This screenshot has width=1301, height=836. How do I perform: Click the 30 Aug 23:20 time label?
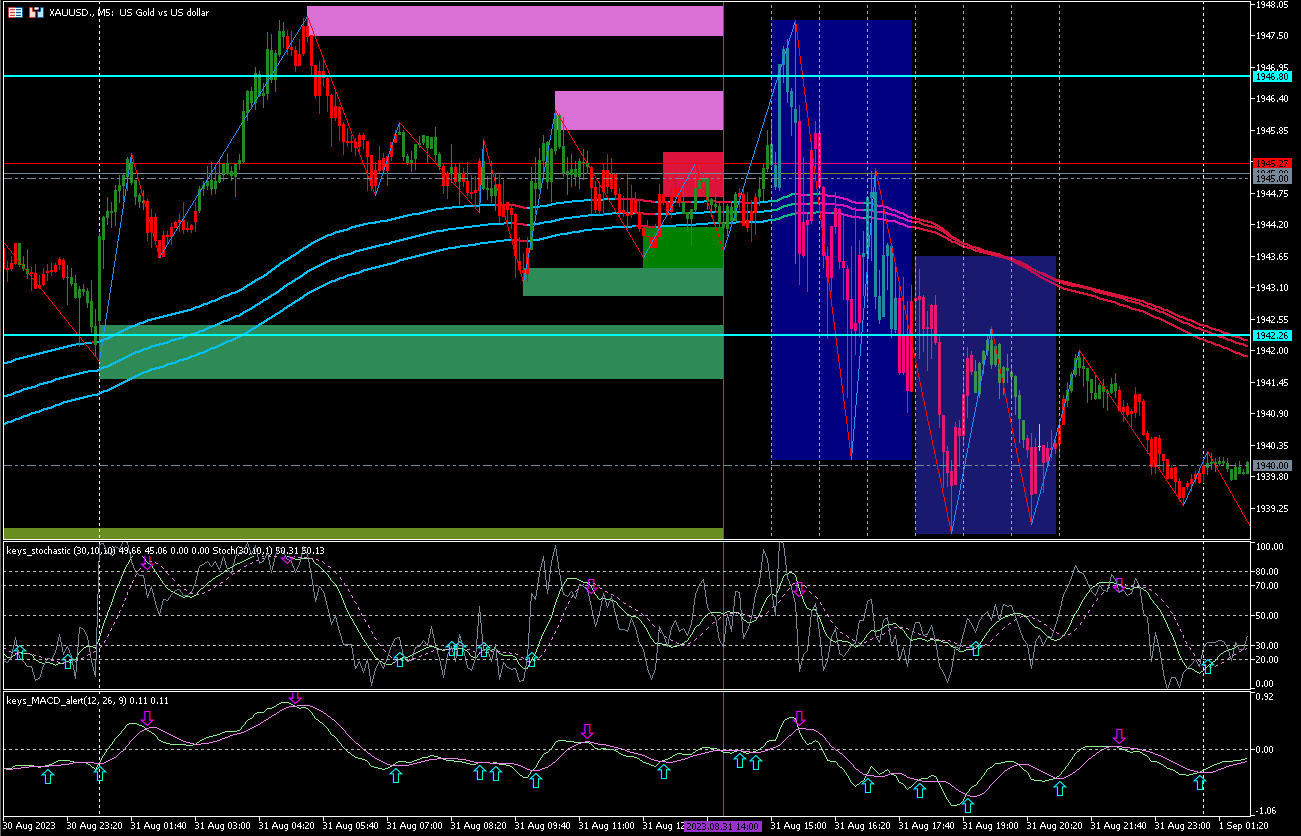click(x=95, y=827)
